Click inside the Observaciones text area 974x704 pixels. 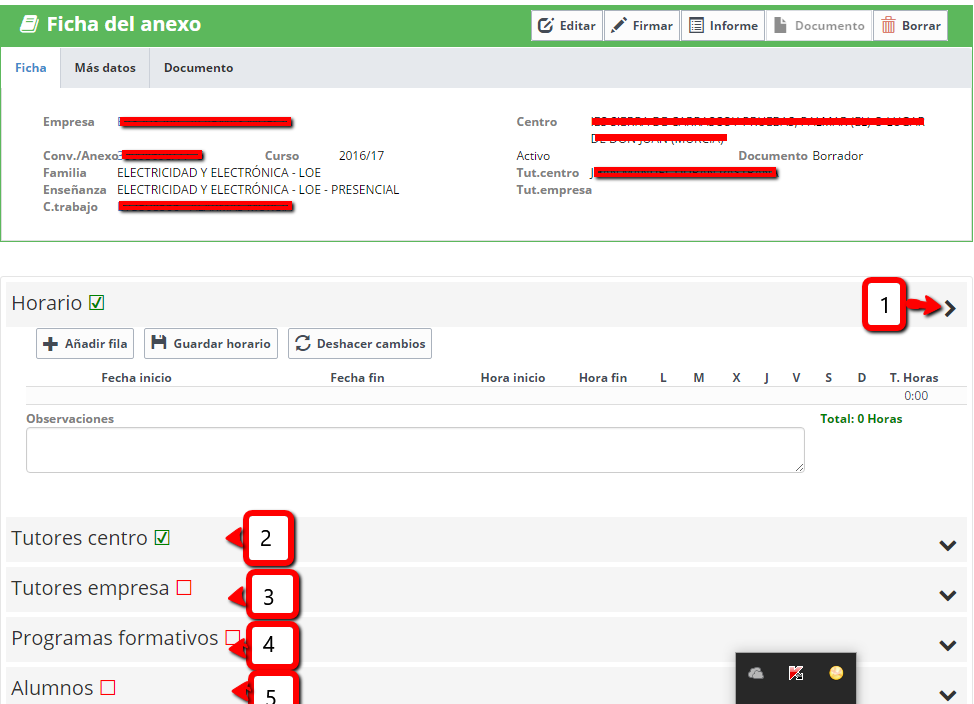click(x=415, y=450)
